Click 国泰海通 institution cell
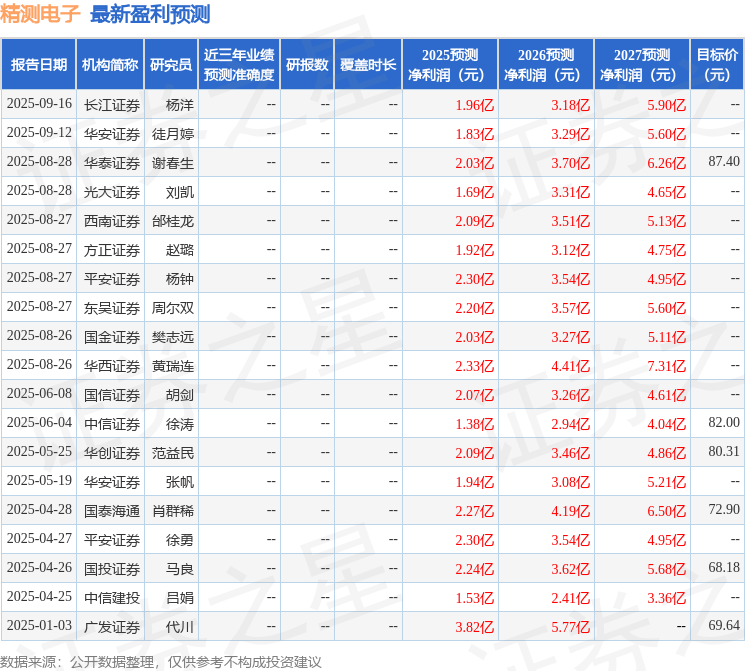 coord(112,511)
